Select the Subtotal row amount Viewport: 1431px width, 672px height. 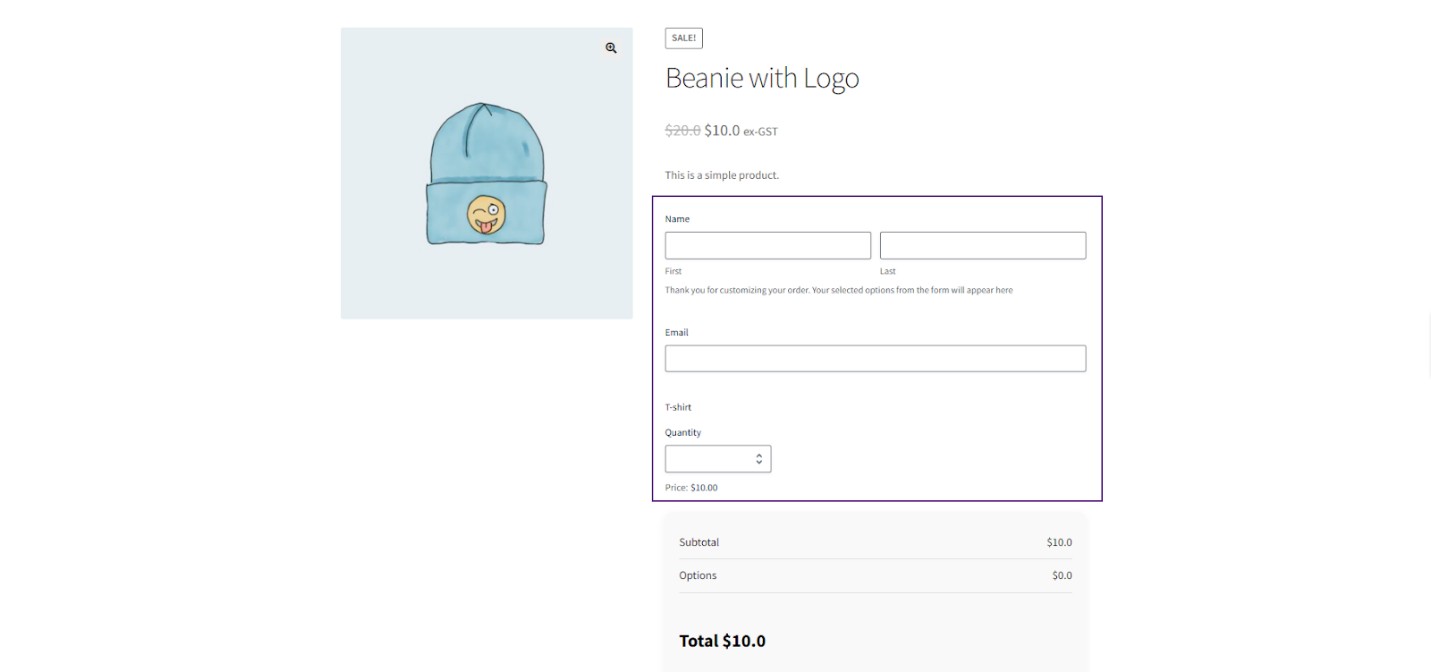1059,542
